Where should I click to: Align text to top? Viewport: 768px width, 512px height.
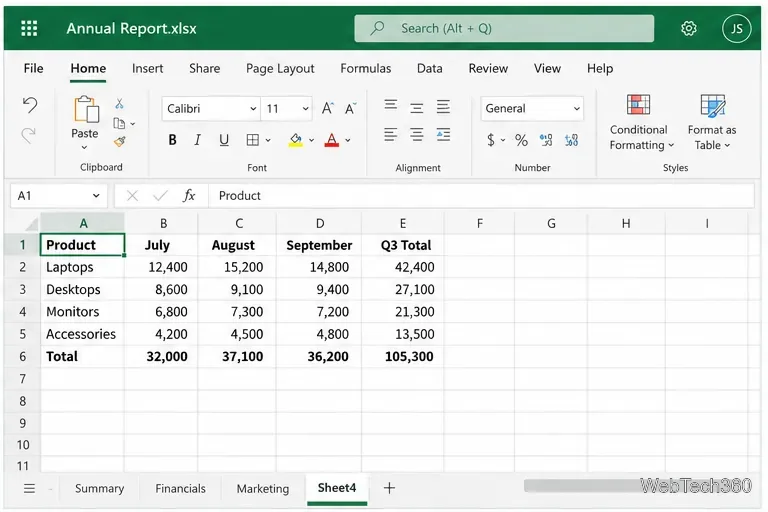390,105
